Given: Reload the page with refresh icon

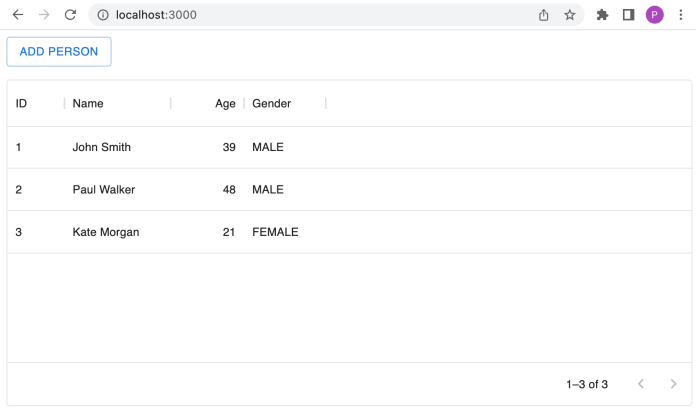Looking at the screenshot, I should [70, 15].
